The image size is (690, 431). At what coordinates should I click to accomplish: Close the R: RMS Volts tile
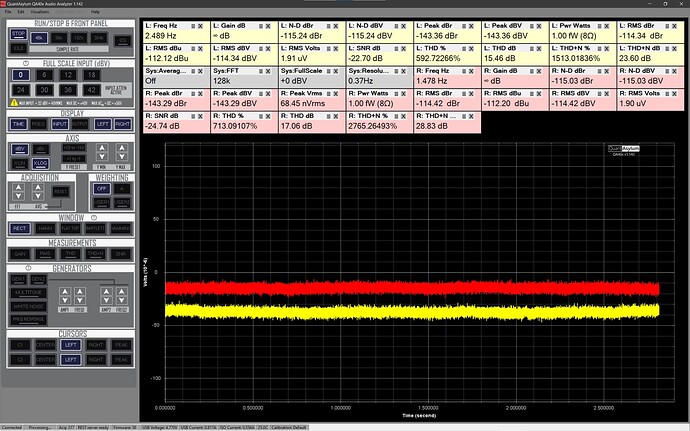pos(675,93)
